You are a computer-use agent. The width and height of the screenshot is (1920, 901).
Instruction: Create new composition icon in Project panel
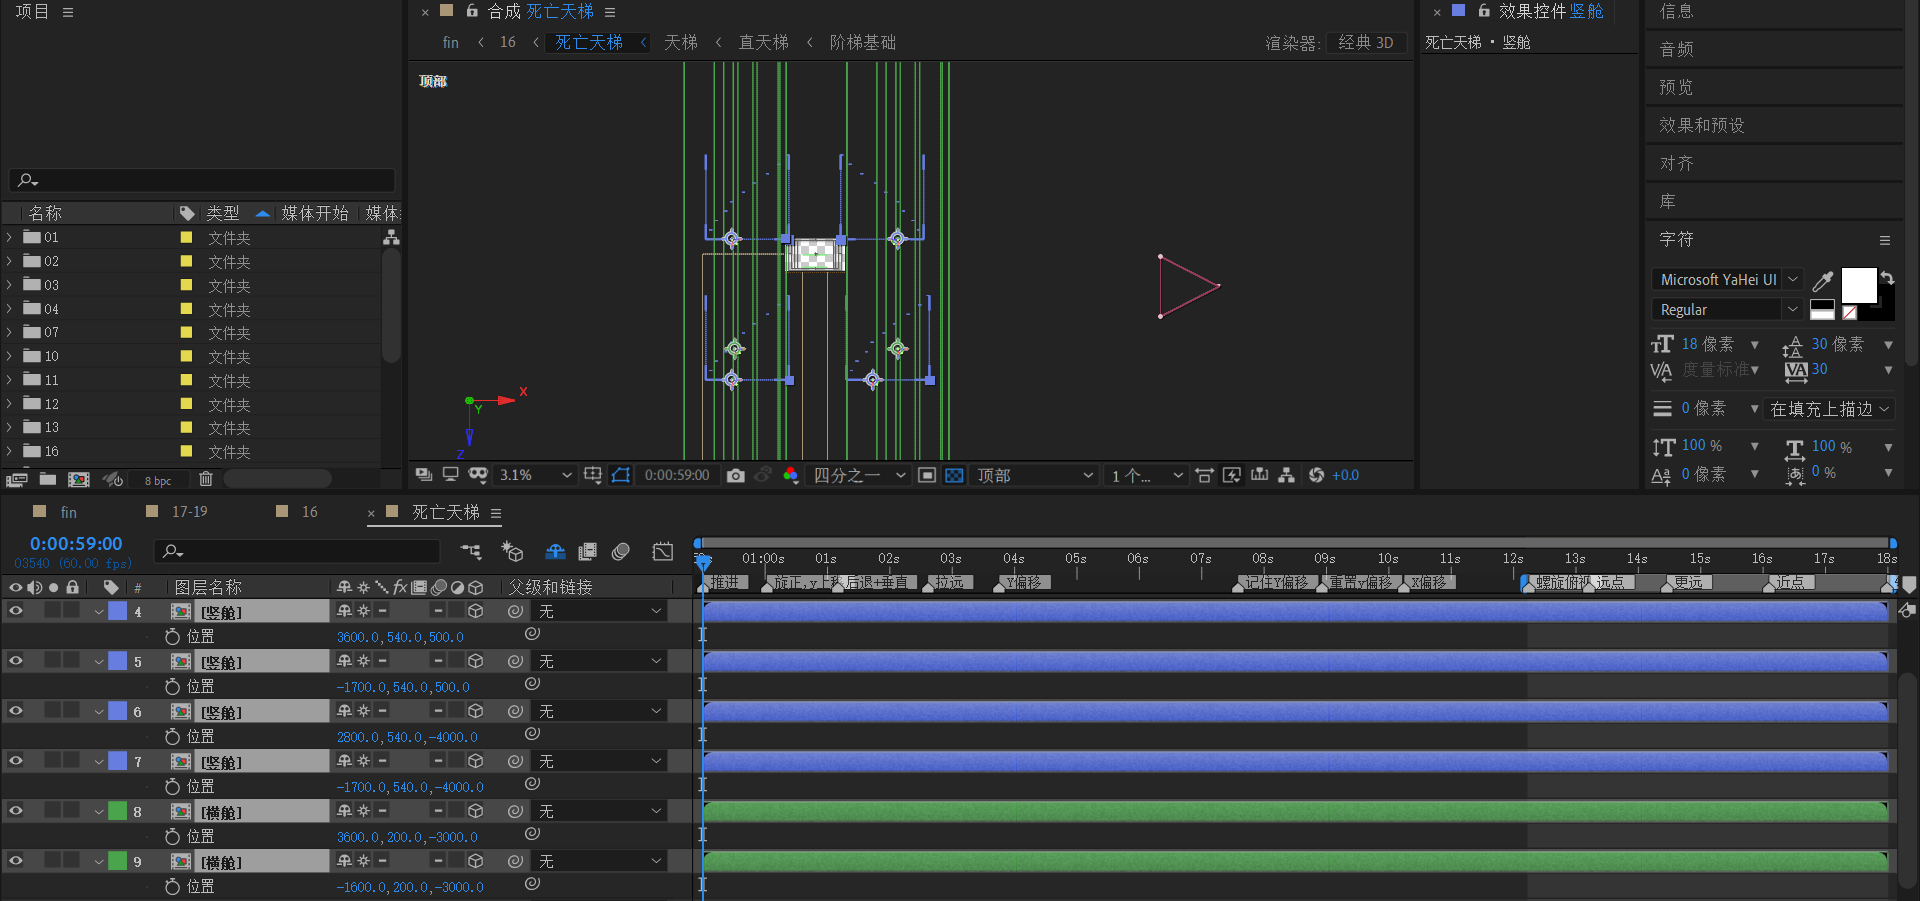coord(78,480)
